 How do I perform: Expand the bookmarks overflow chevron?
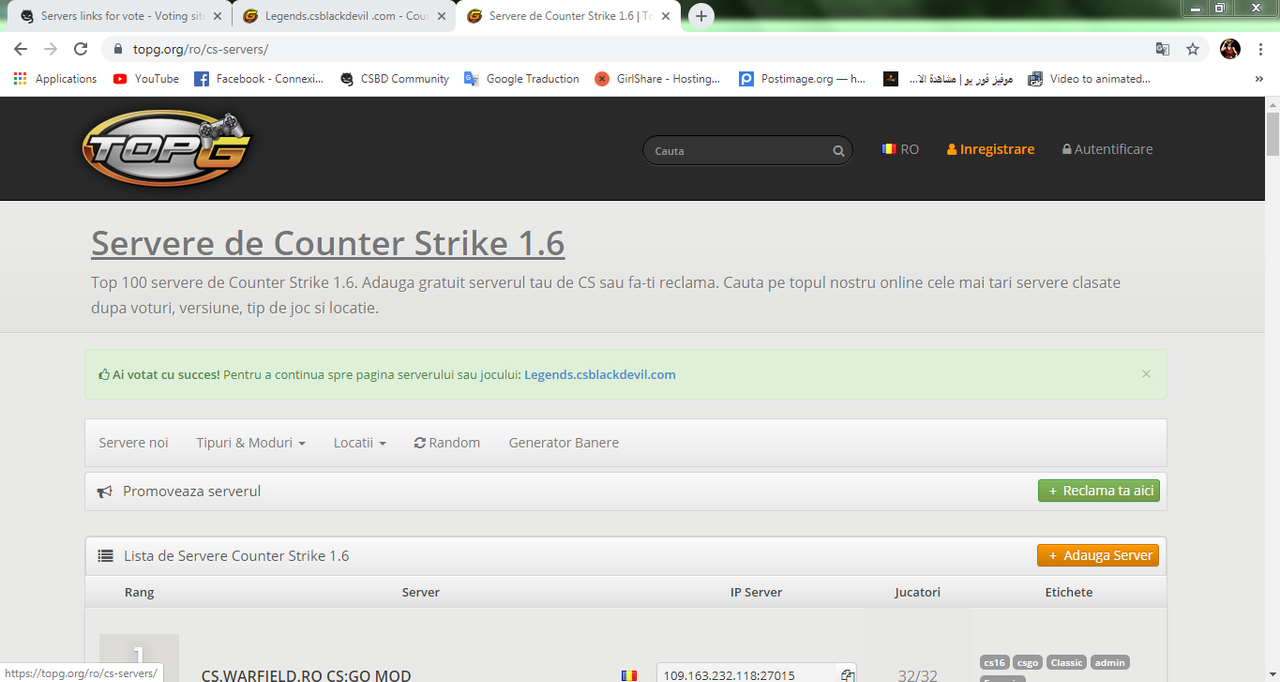point(1259,79)
